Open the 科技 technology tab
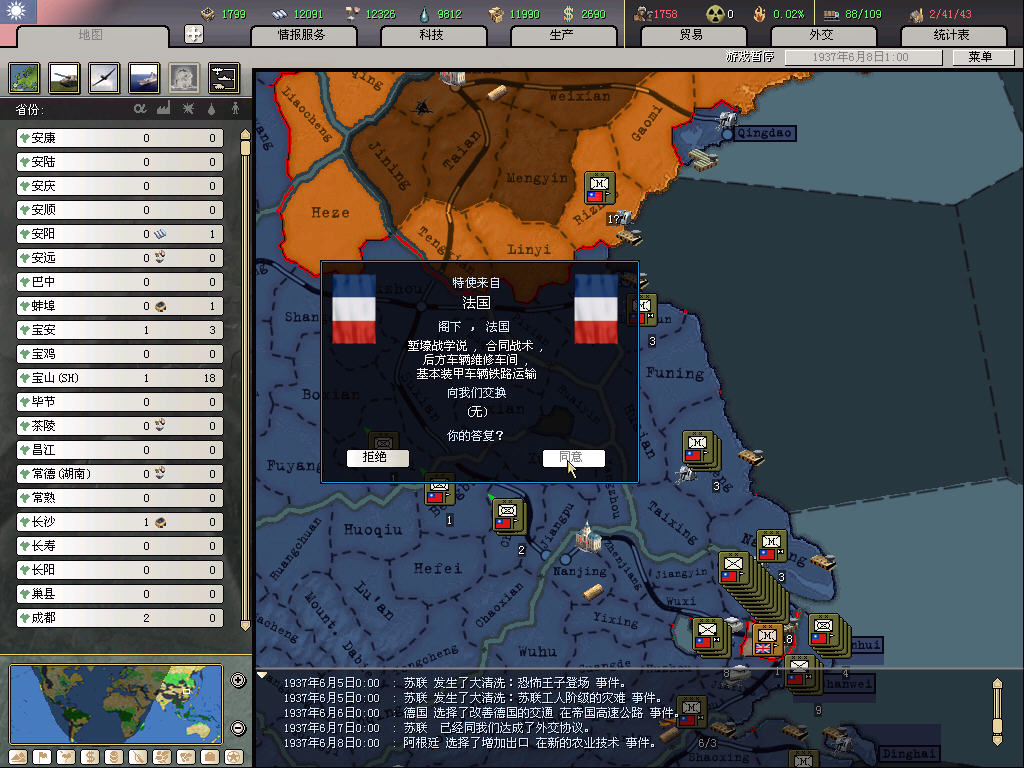Viewport: 1024px width, 768px height. tap(432, 35)
